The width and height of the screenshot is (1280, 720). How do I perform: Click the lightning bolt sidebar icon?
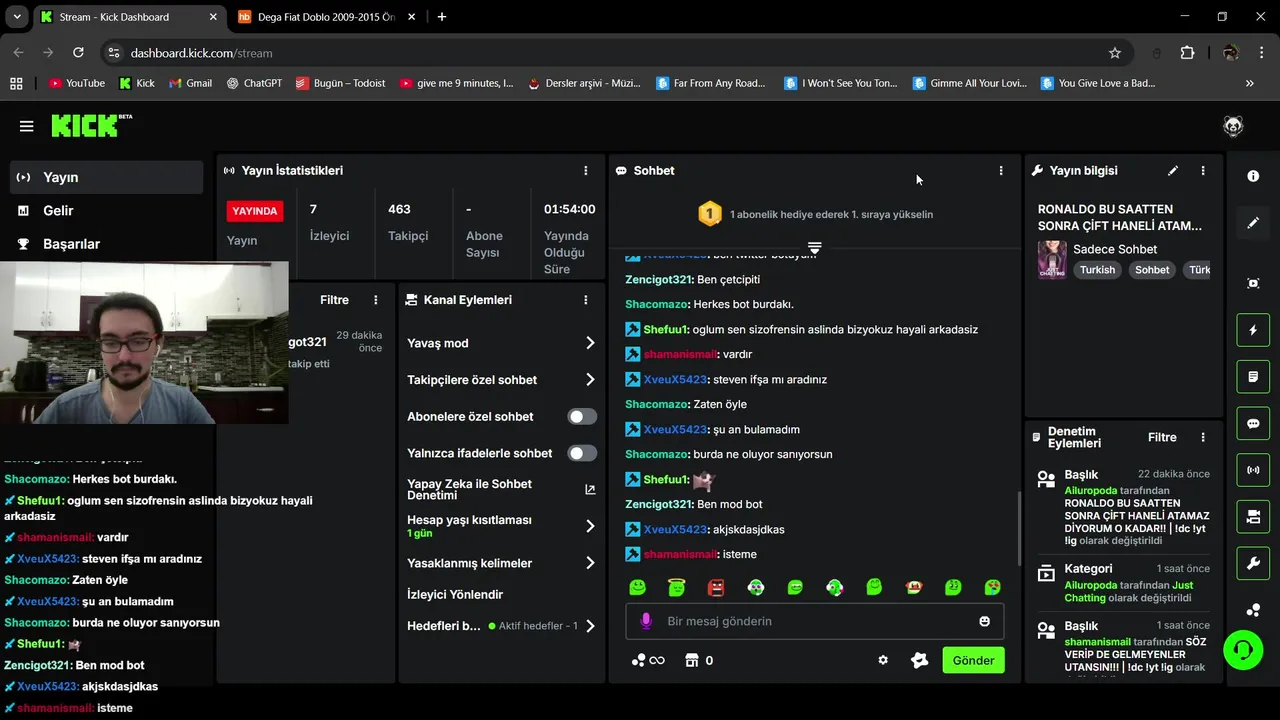[x=1253, y=330]
